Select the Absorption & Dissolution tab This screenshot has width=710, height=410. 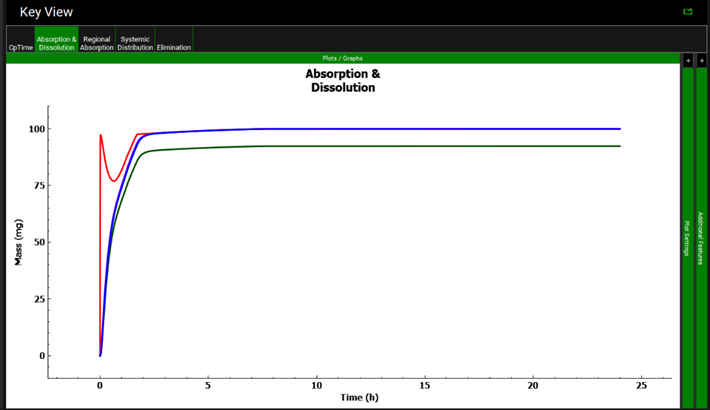point(56,43)
